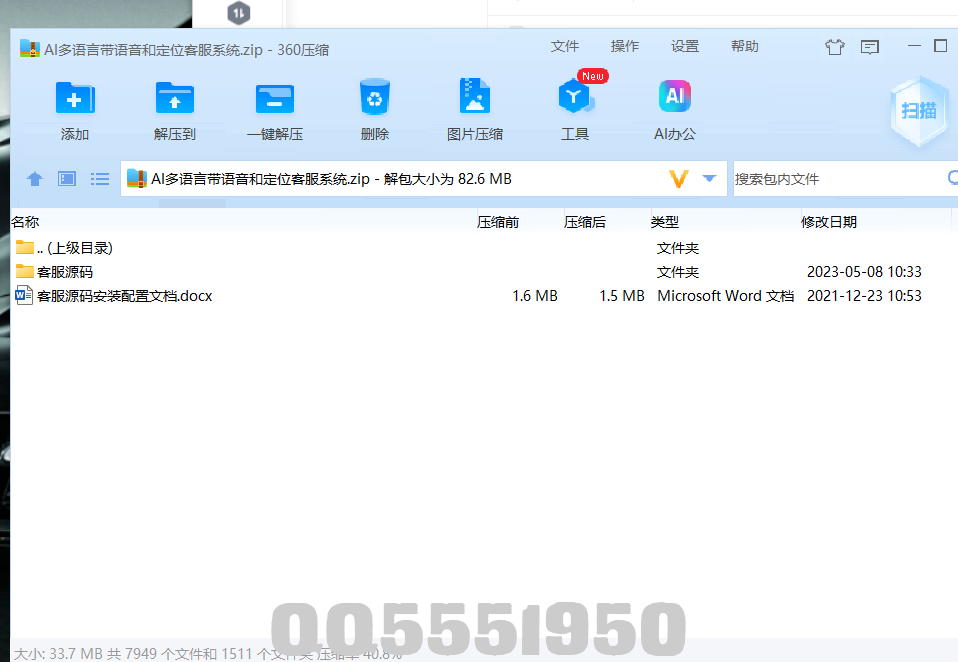Open the 设置 (Settings) menu
Image resolution: width=958 pixels, height=662 pixels.
tap(684, 46)
